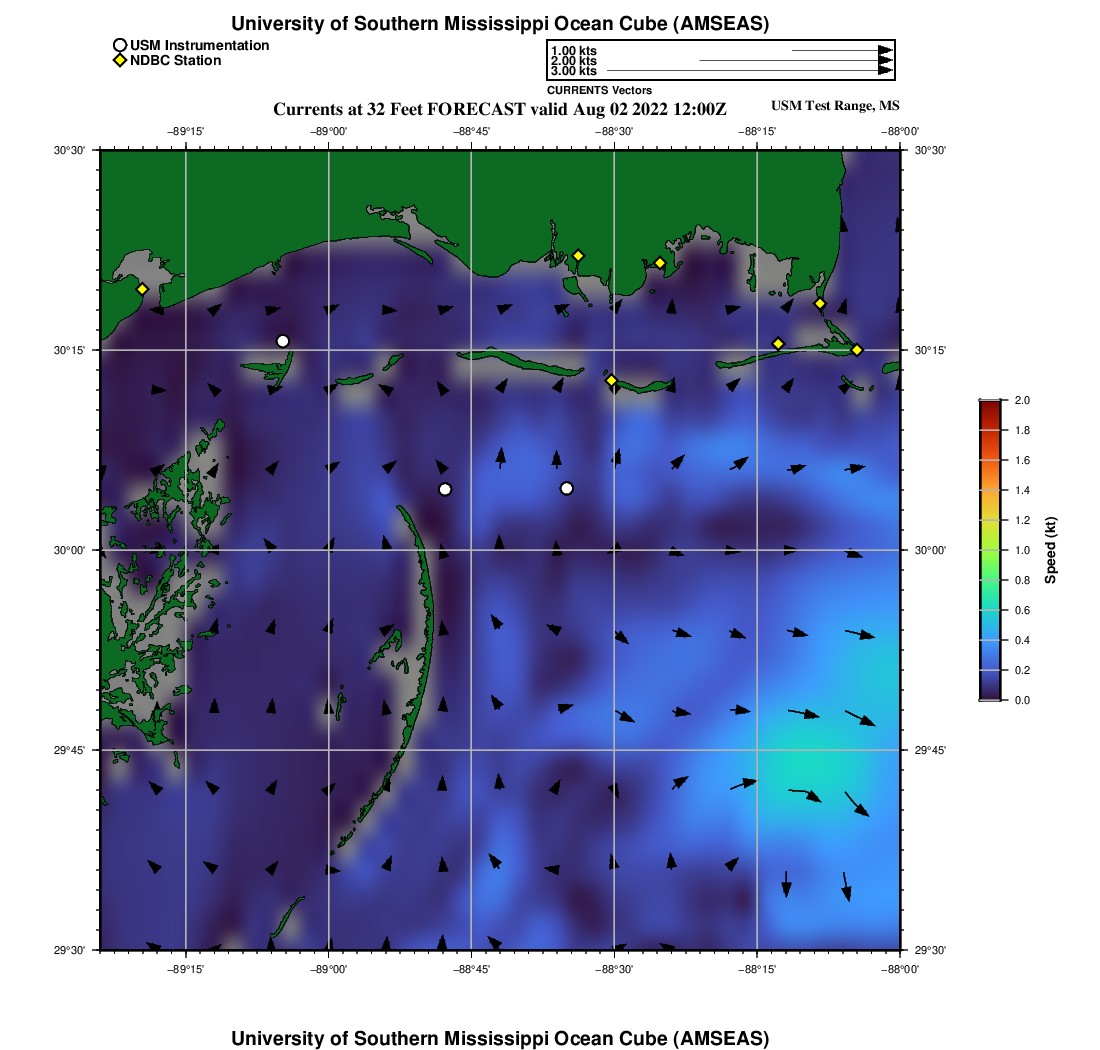Click the top title 'University of Southern Mississippi Ocean Cube (AMSEAS)'
This screenshot has height=1050, width=1100.
click(500, 24)
